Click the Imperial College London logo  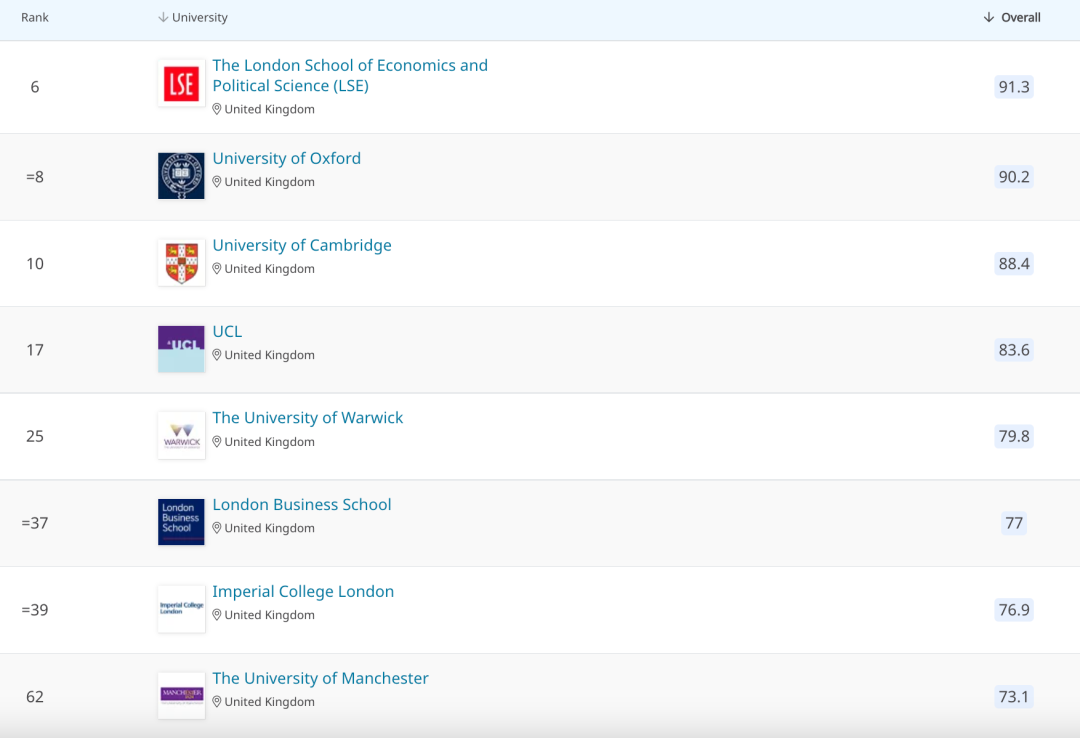pyautogui.click(x=181, y=609)
